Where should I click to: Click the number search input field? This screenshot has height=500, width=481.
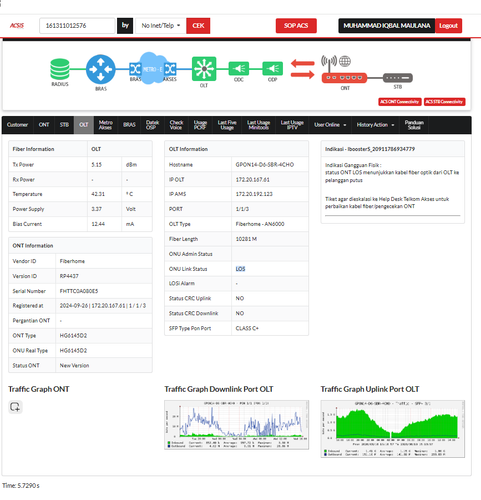coord(77,26)
